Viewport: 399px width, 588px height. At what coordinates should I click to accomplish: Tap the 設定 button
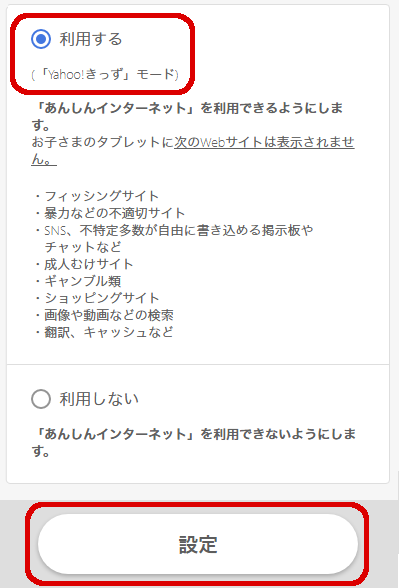(198, 544)
